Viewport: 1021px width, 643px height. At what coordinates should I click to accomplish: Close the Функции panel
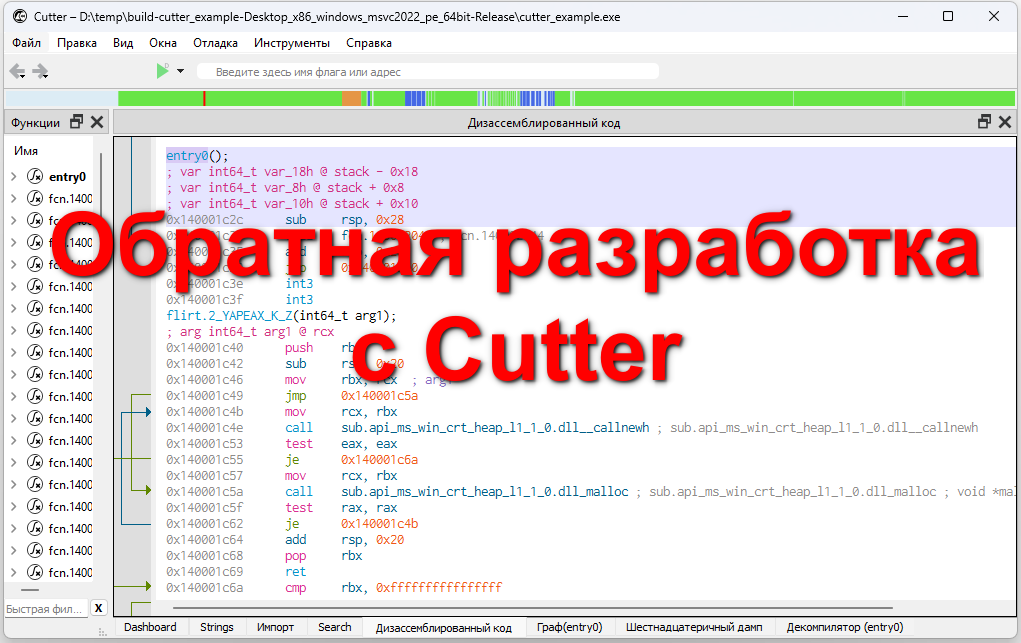[x=96, y=121]
